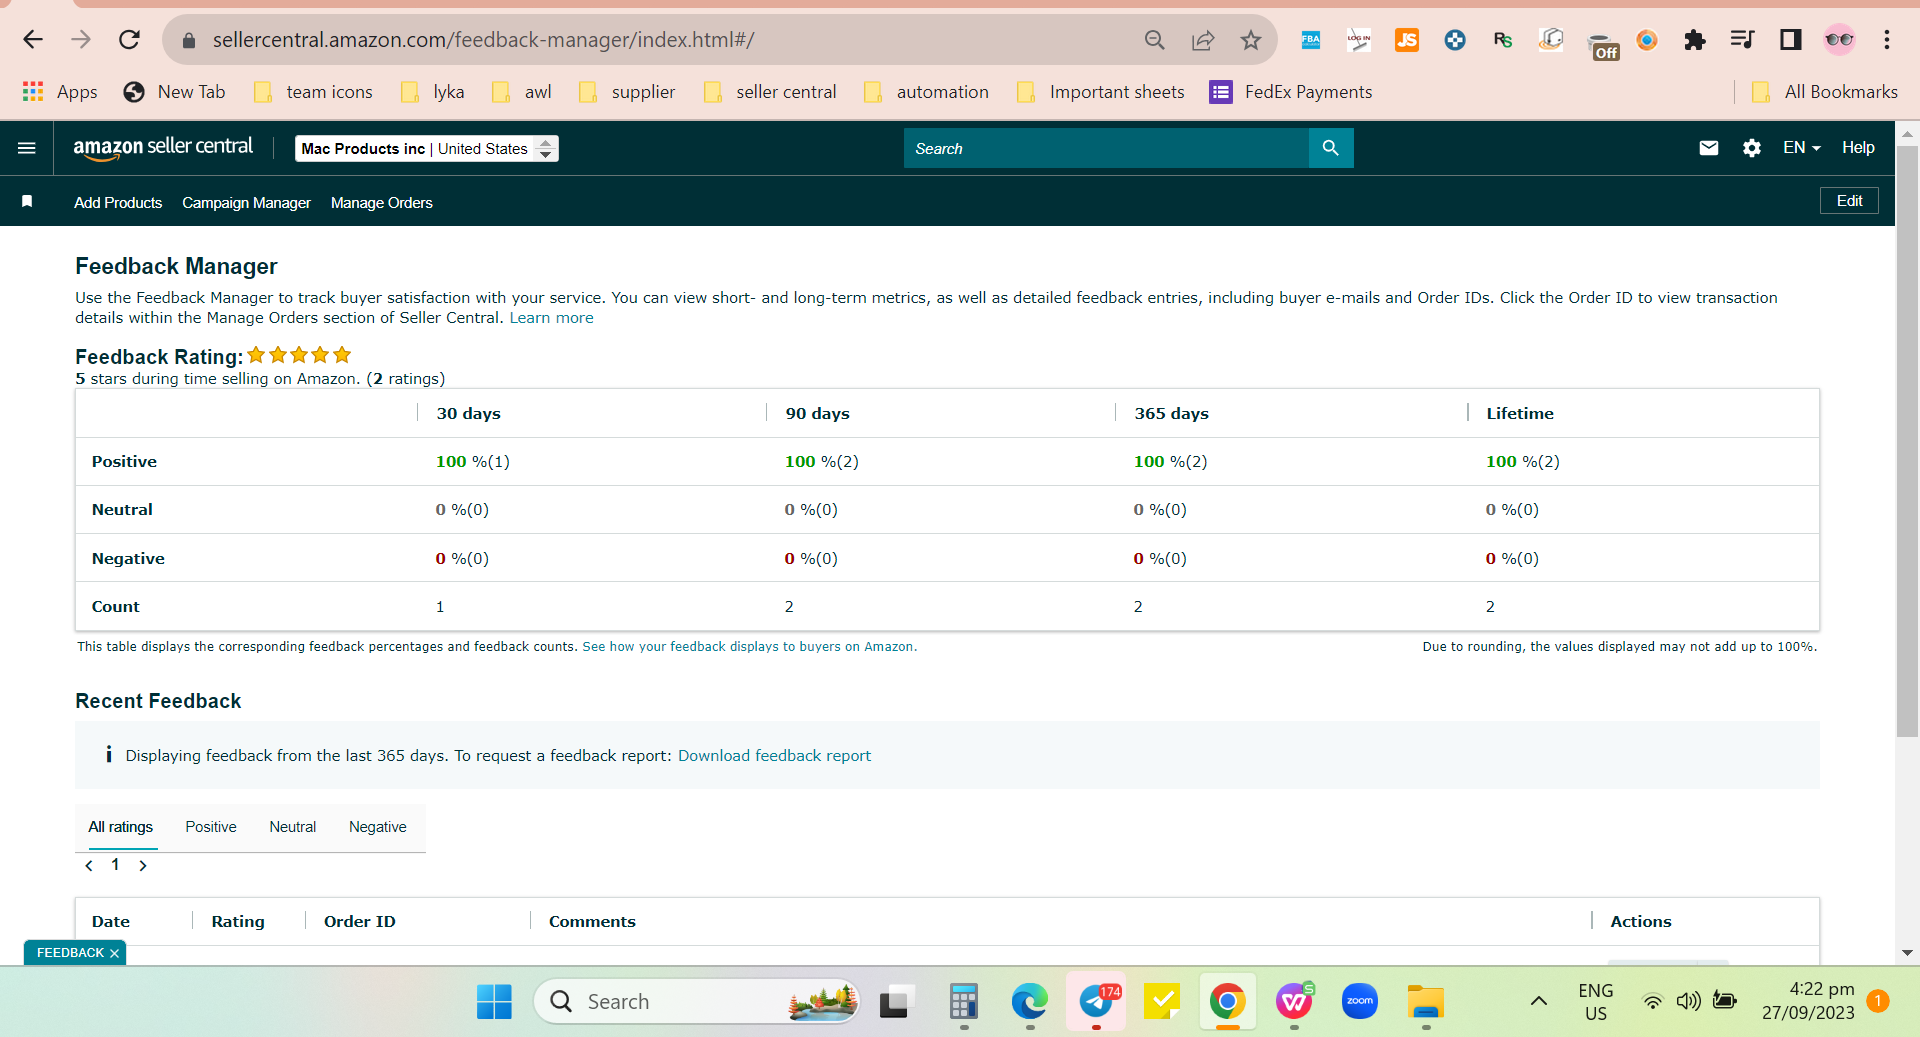The image size is (1920, 1037).
Task: Open the New Tab bookmark
Action: click(x=175, y=92)
